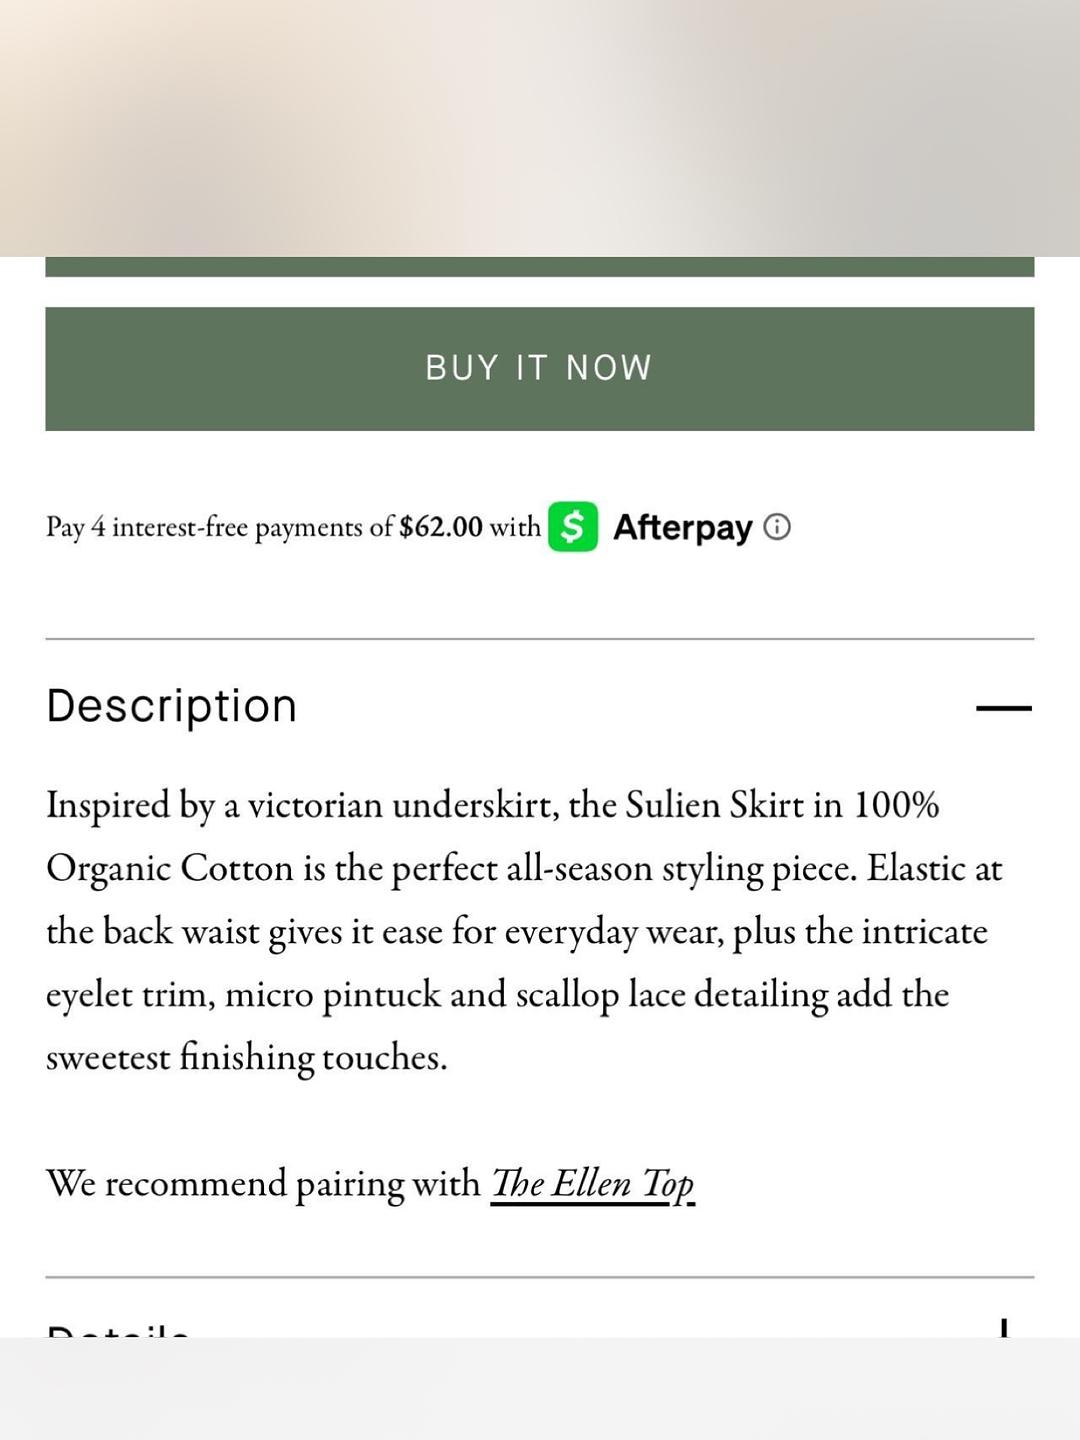Expand Details with the plus icon

[x=1003, y=1328]
